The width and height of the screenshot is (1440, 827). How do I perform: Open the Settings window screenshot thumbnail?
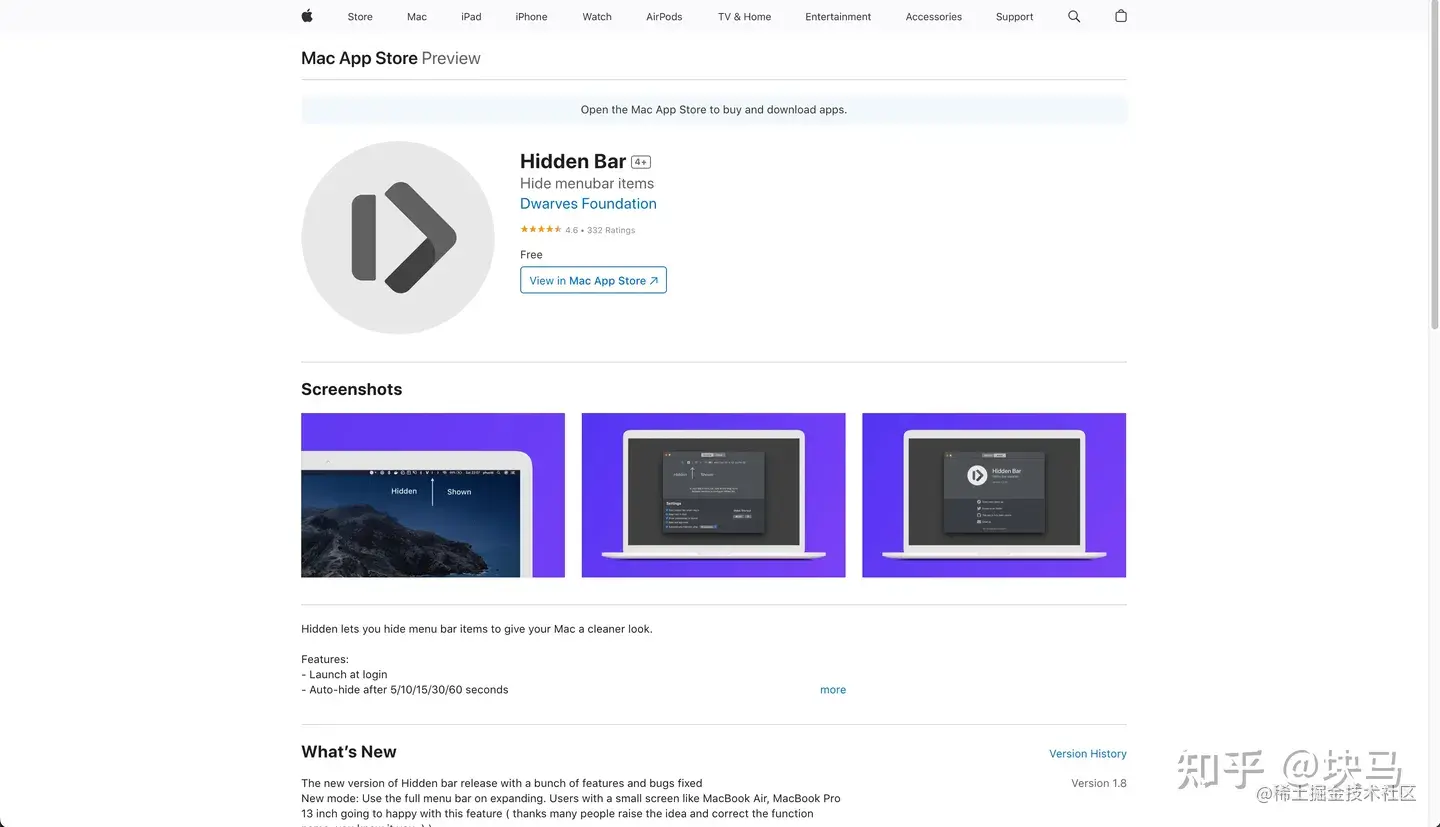coord(714,495)
